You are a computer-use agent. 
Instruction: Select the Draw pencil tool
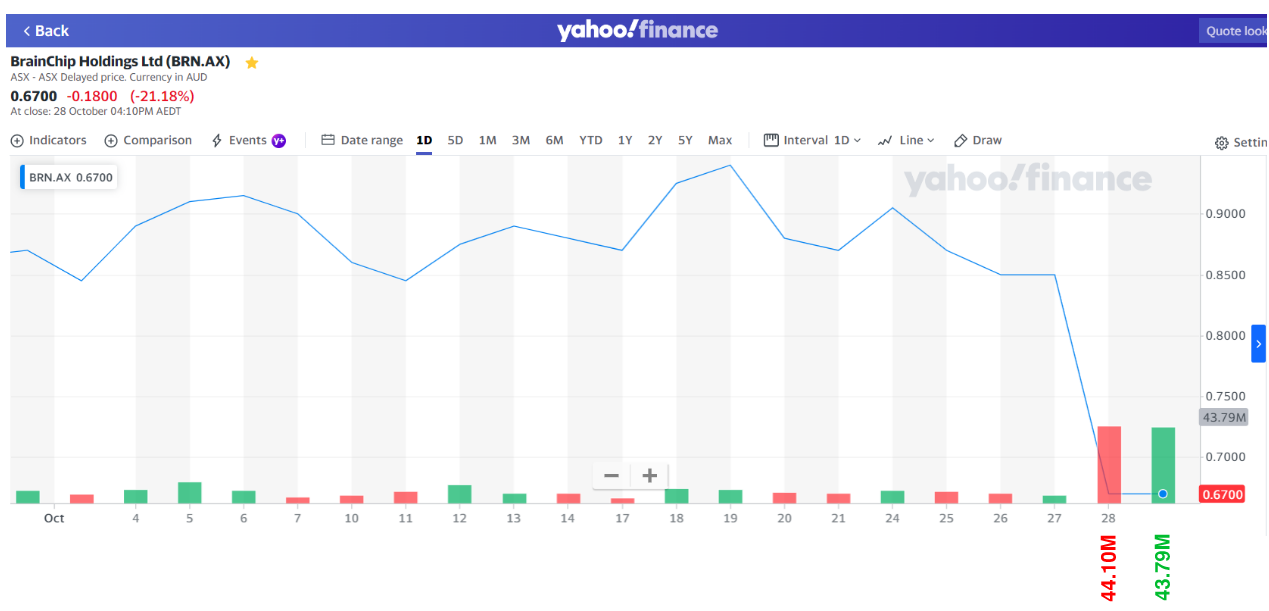coord(961,141)
